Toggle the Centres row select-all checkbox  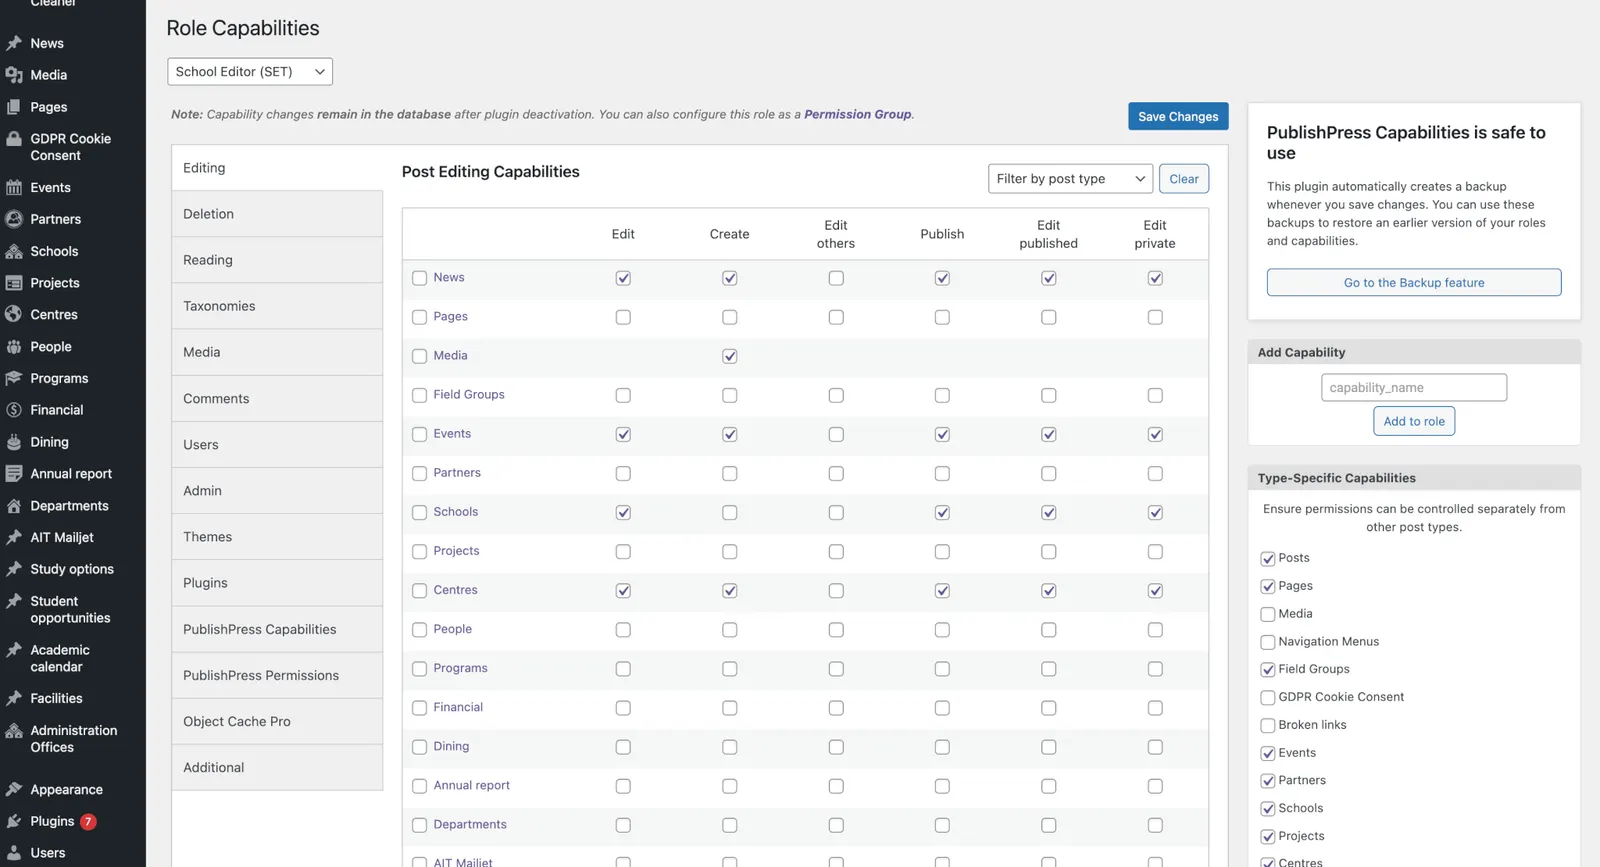pos(420,591)
